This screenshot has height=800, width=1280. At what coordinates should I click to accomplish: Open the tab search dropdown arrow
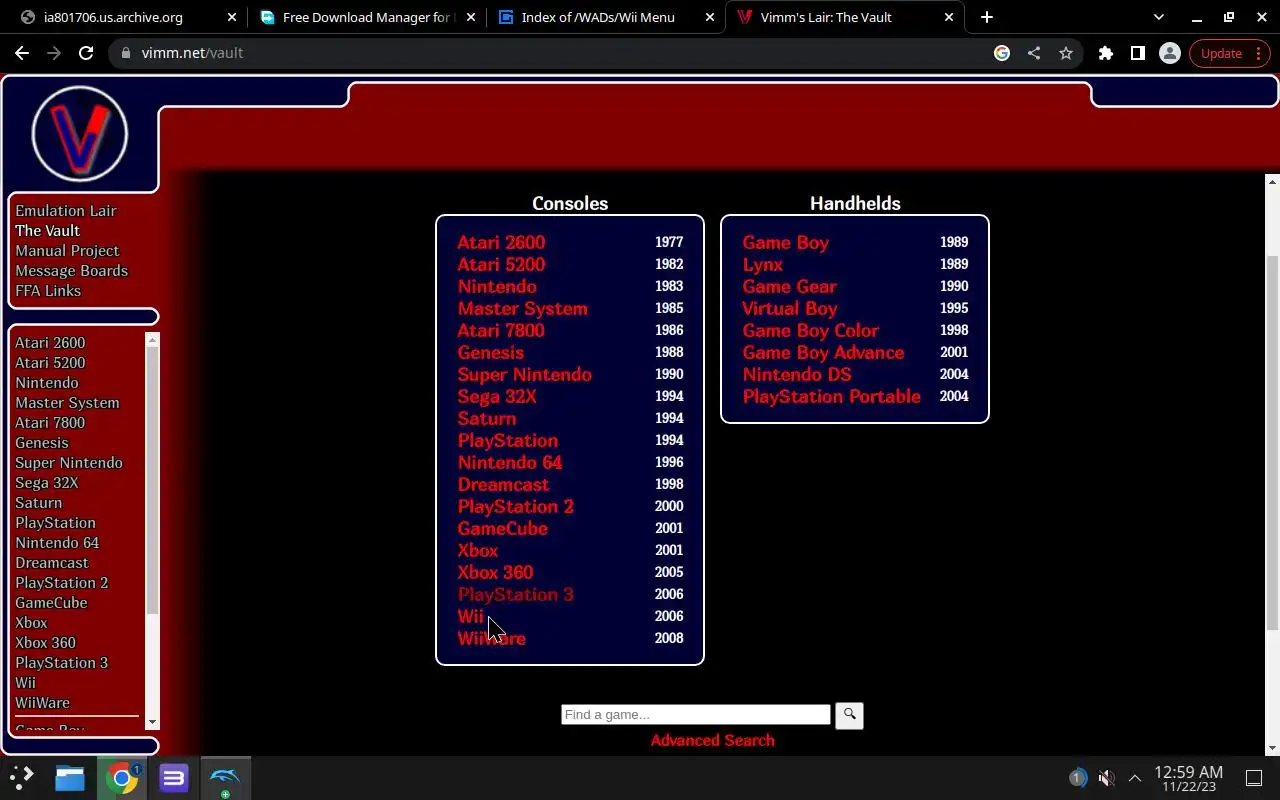1159,17
